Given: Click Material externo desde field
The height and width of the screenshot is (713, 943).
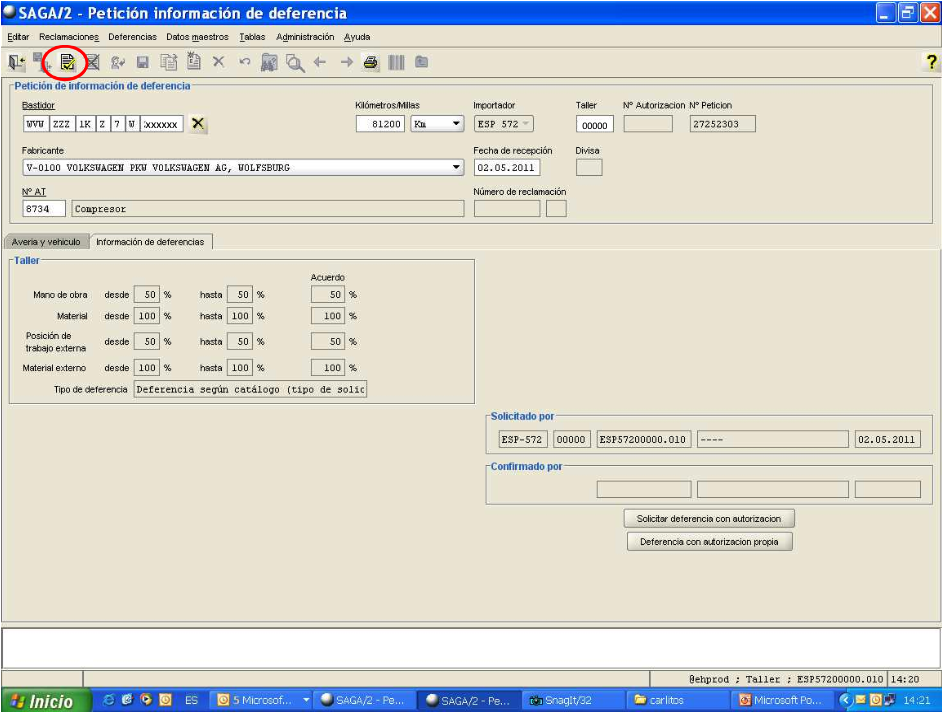Looking at the screenshot, I should (x=147, y=367).
